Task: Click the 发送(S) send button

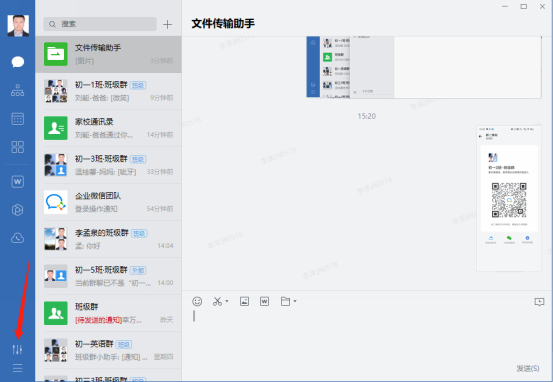Action: point(528,369)
